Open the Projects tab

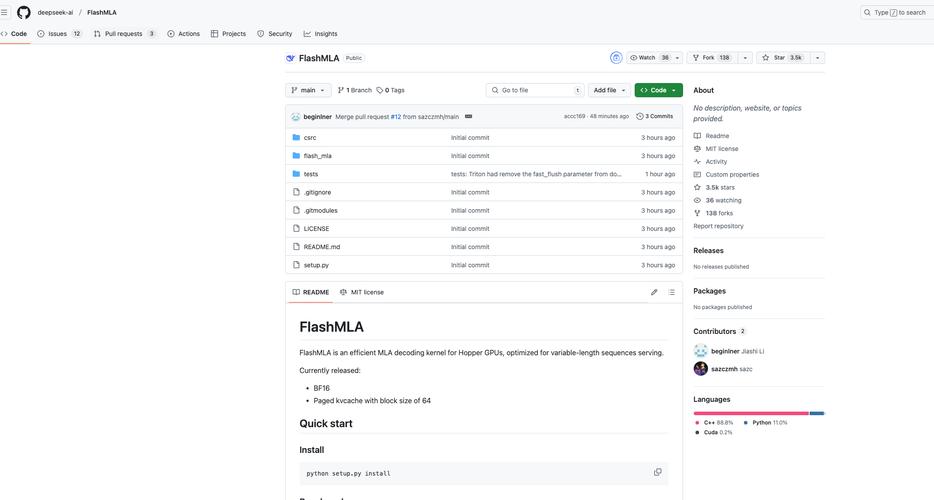point(228,34)
